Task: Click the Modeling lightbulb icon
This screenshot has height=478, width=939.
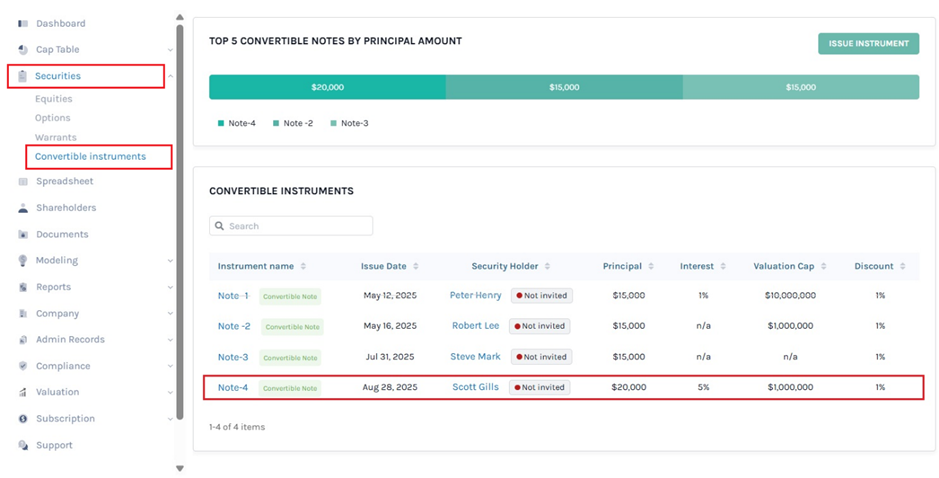Action: (x=23, y=260)
